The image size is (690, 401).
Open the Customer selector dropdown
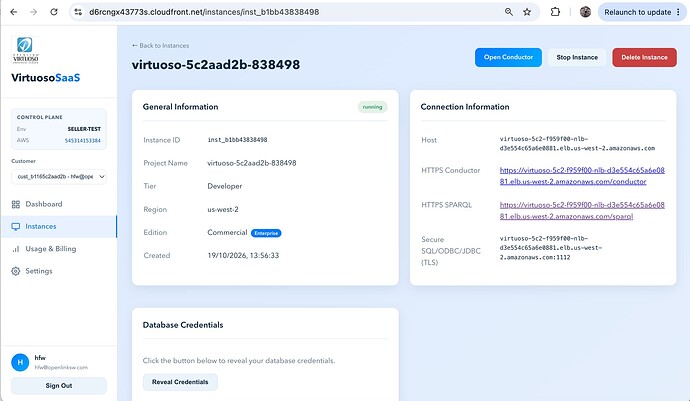pyautogui.click(x=59, y=177)
